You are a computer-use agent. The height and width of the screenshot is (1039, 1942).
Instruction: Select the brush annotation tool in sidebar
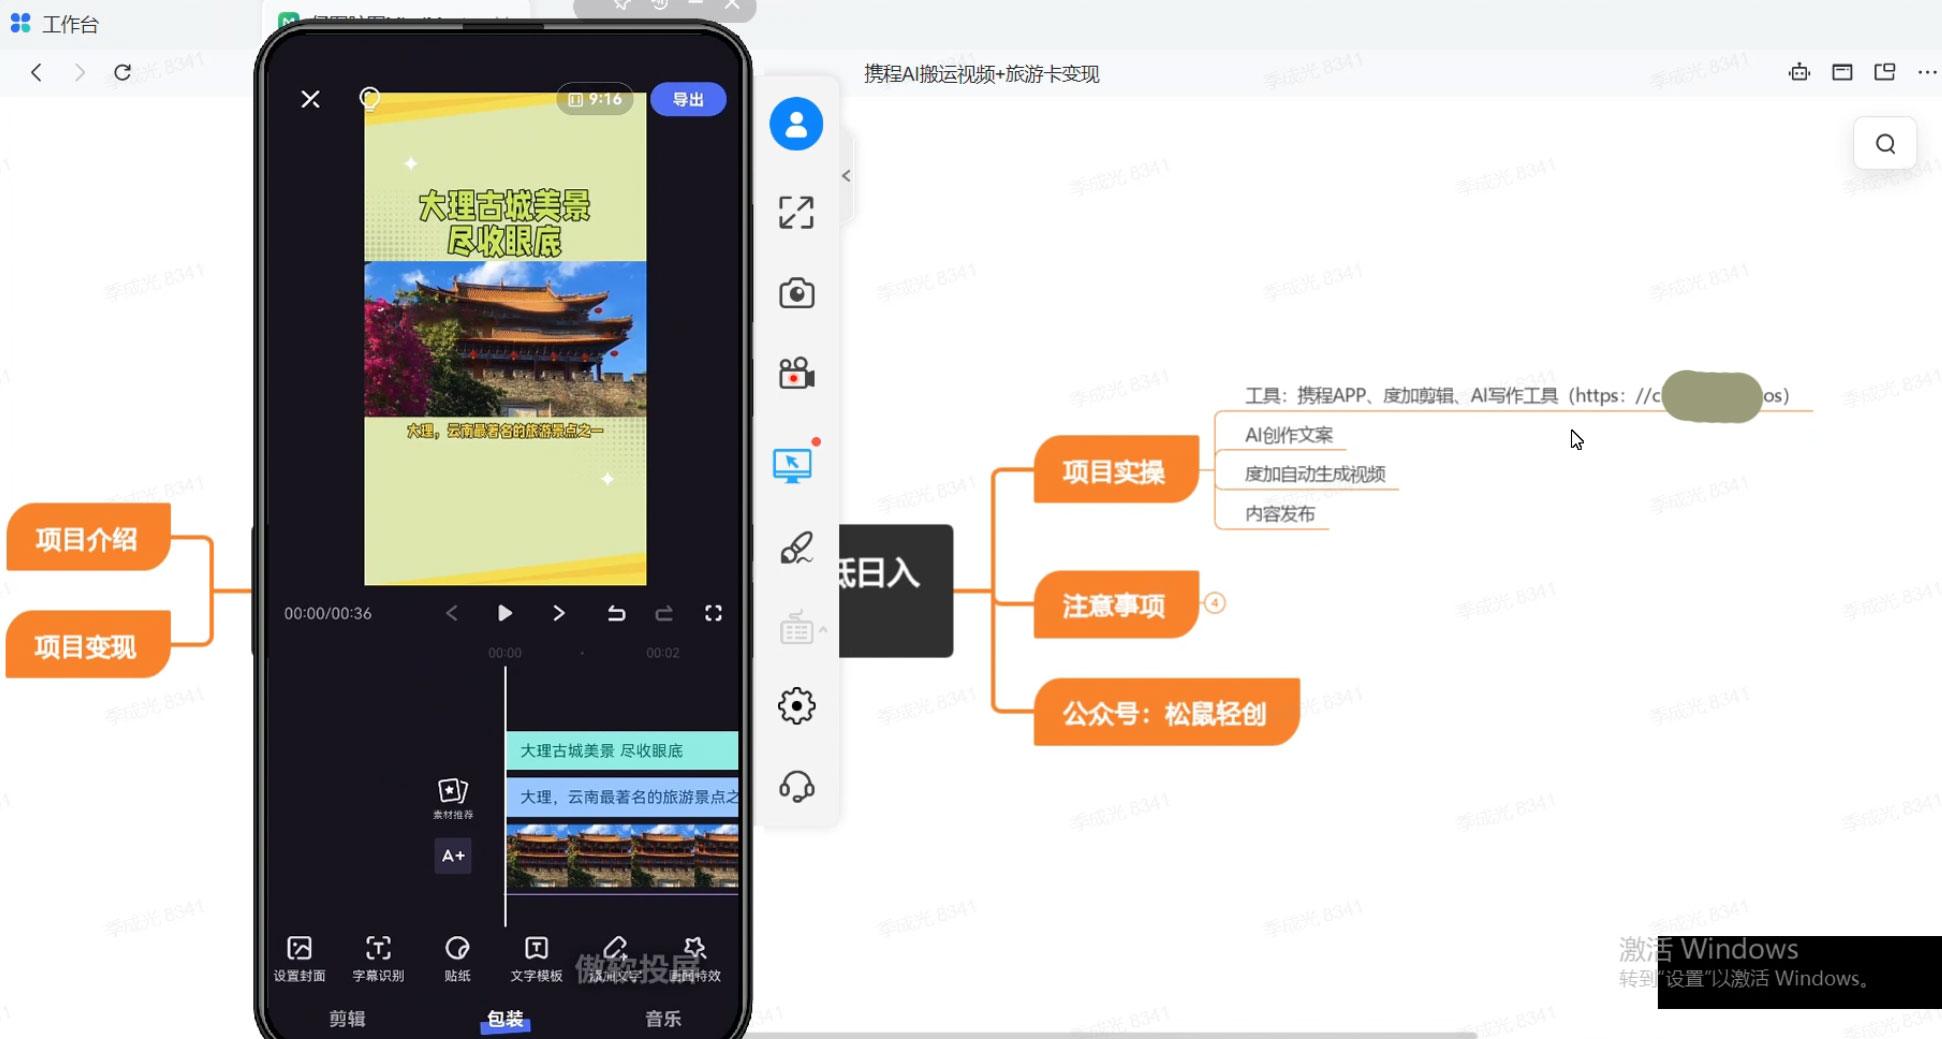coord(796,547)
